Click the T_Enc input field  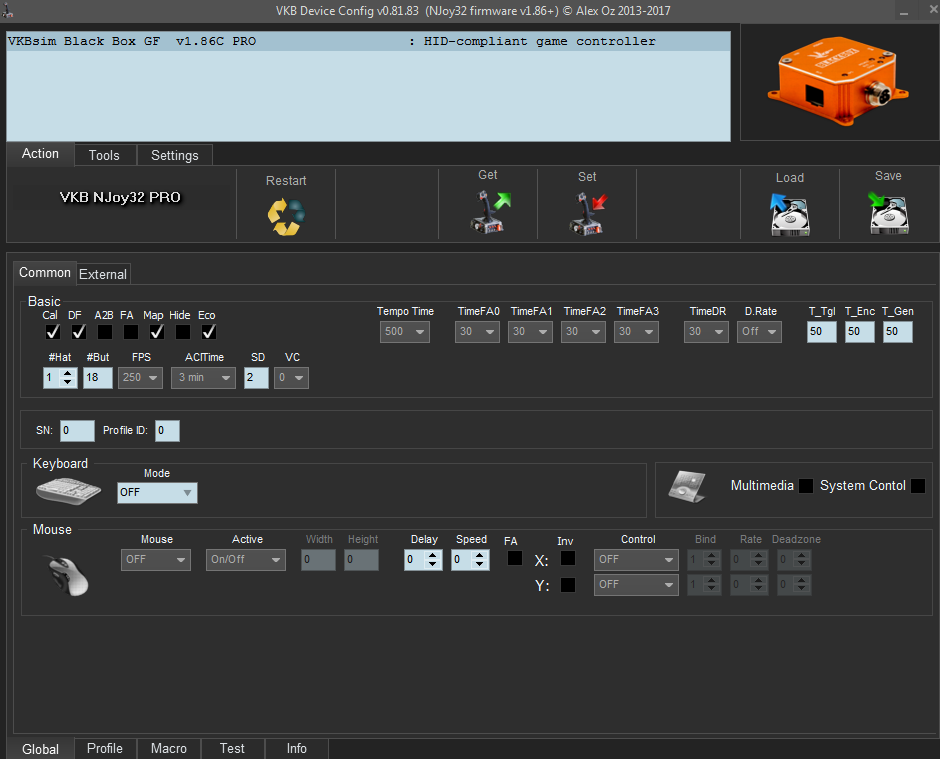click(860, 332)
